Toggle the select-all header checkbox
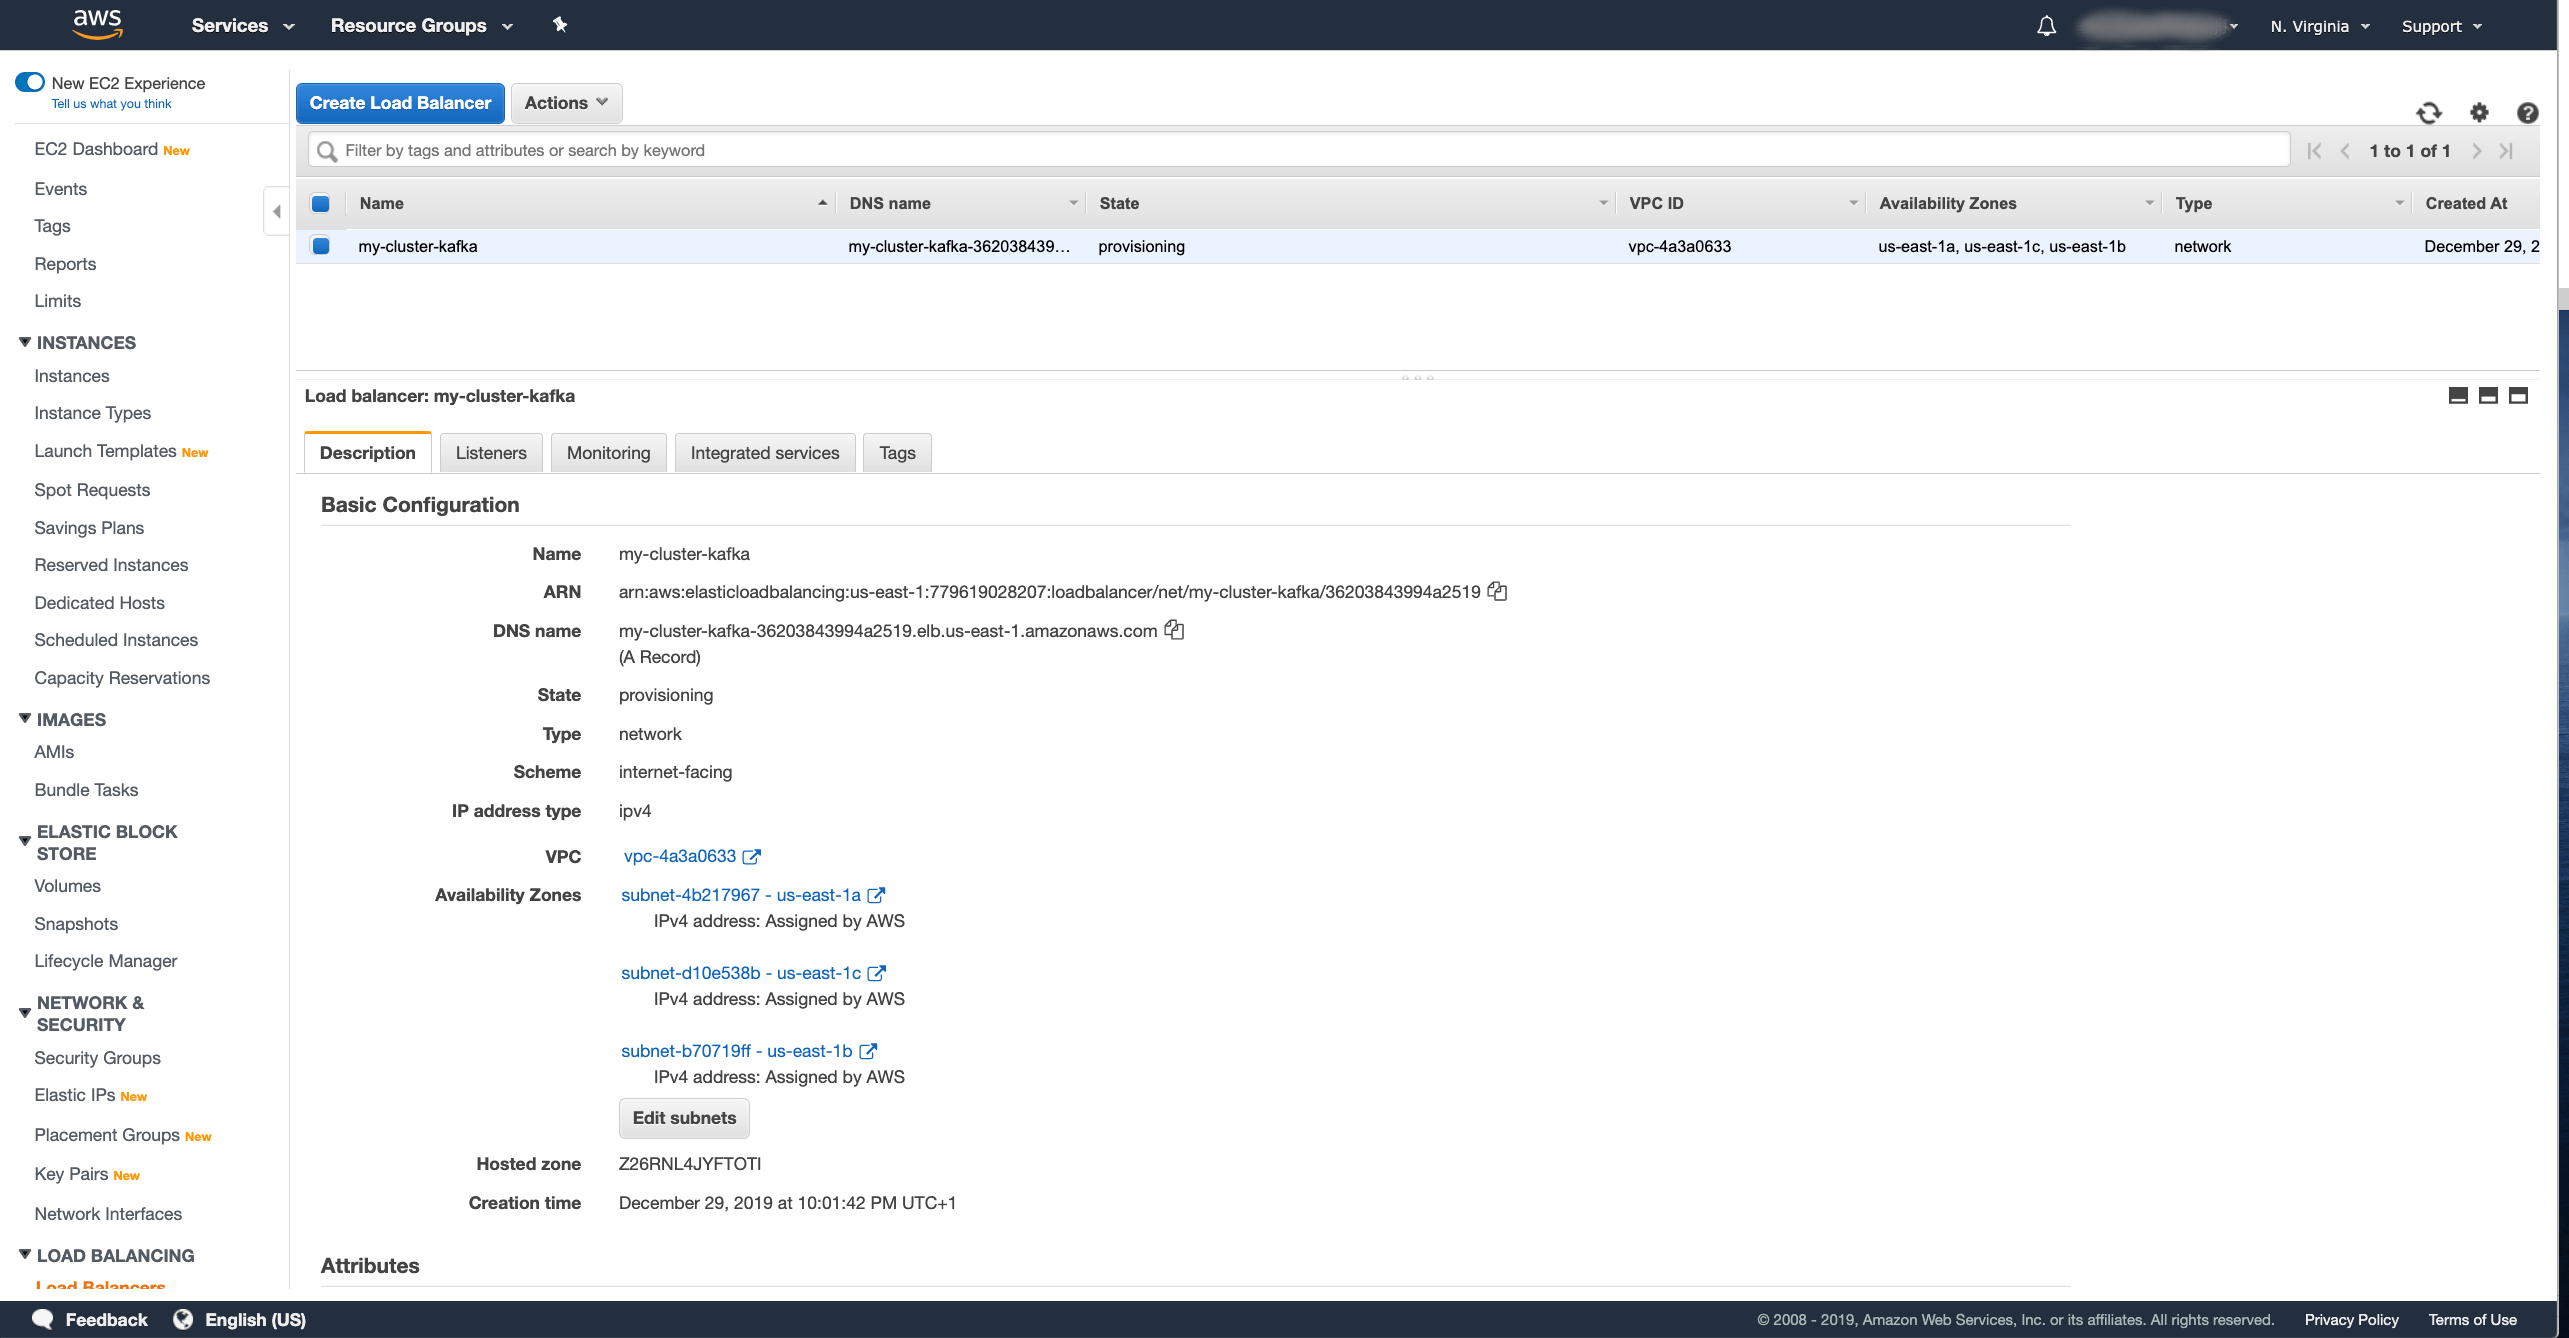2569x1338 pixels. (x=321, y=204)
